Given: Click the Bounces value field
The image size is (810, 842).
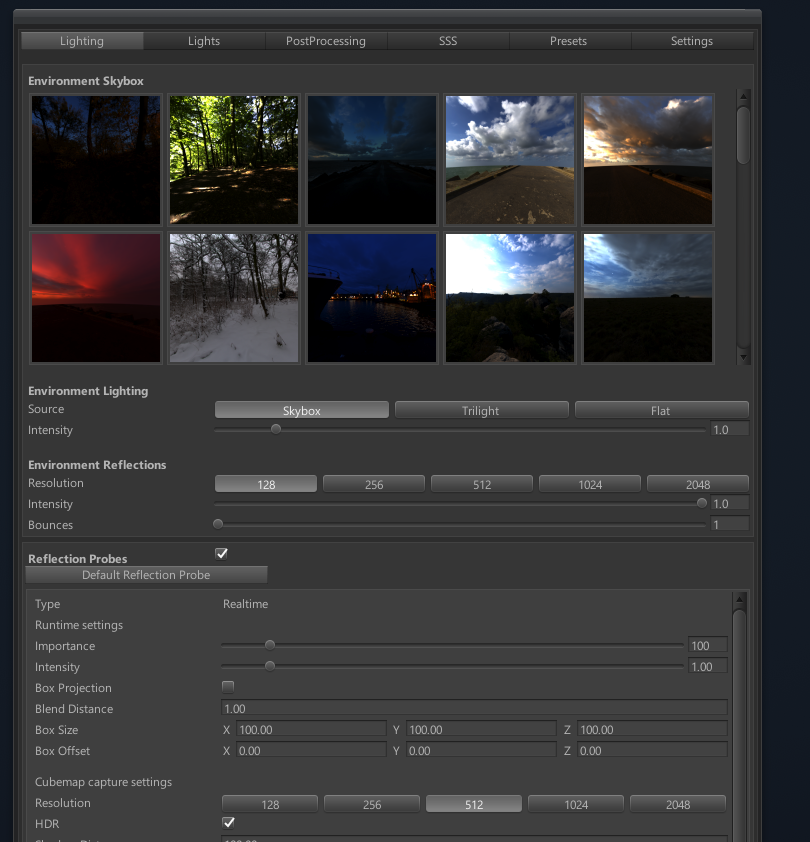Looking at the screenshot, I should (729, 524).
